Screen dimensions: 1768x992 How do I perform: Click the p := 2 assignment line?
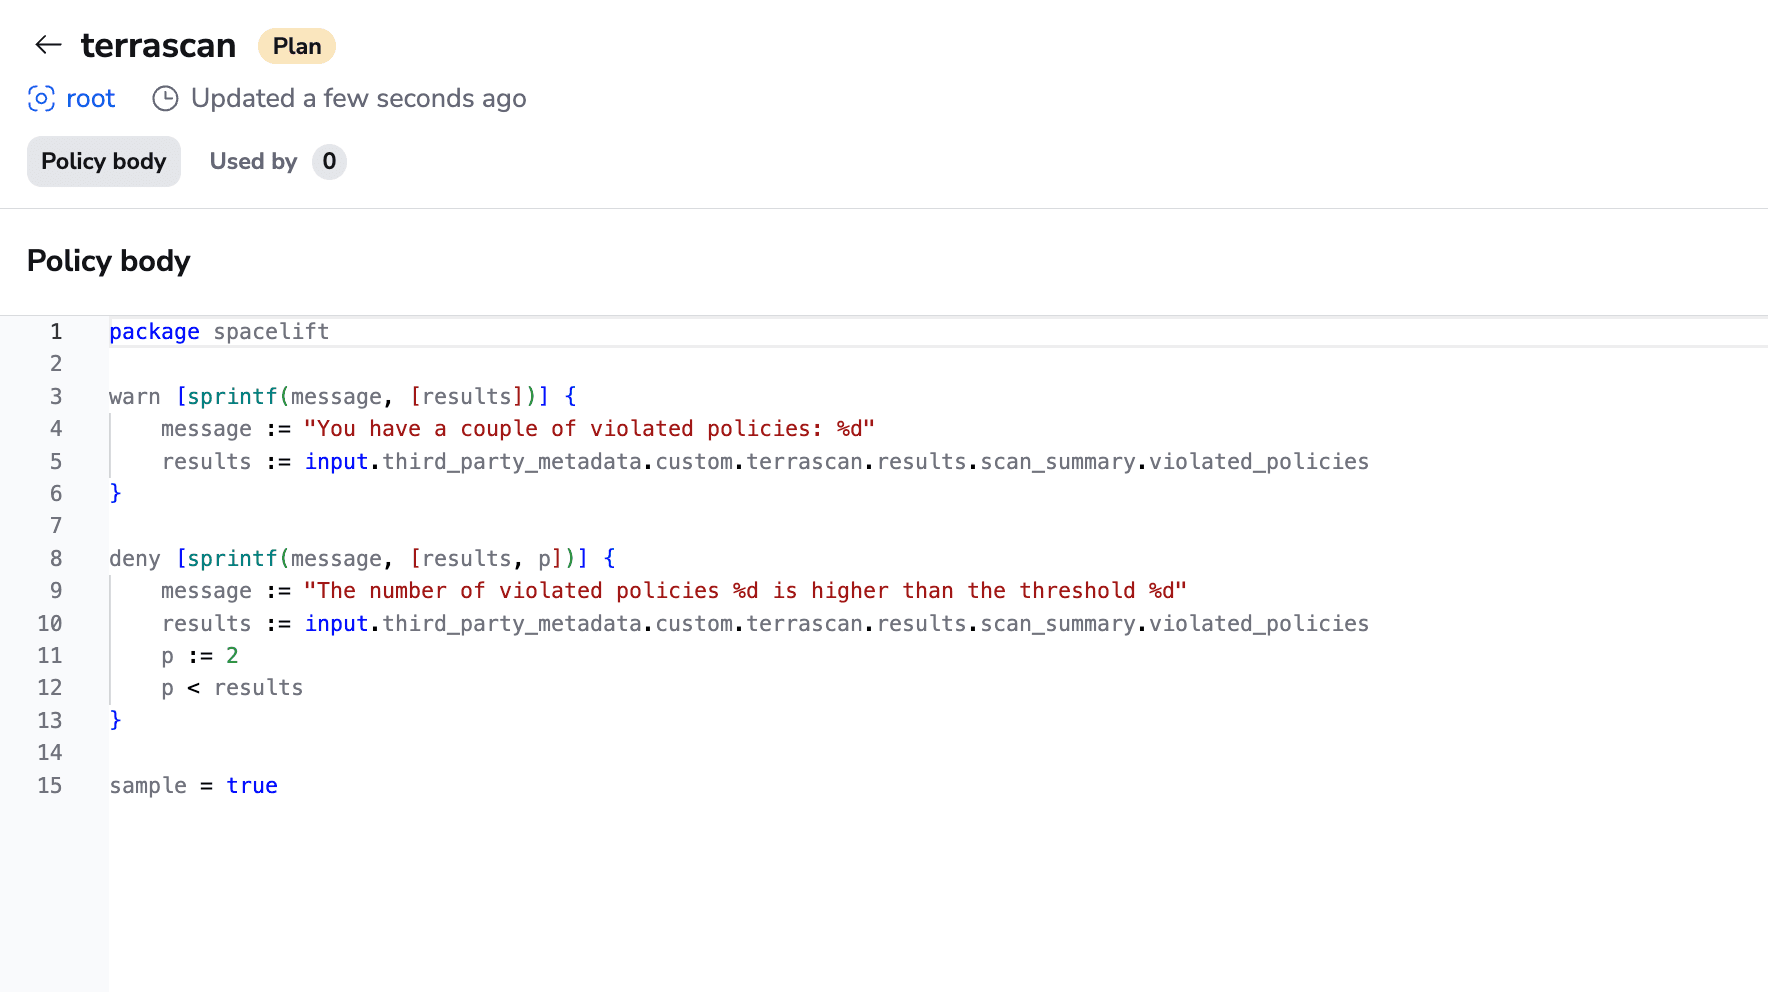coord(200,655)
